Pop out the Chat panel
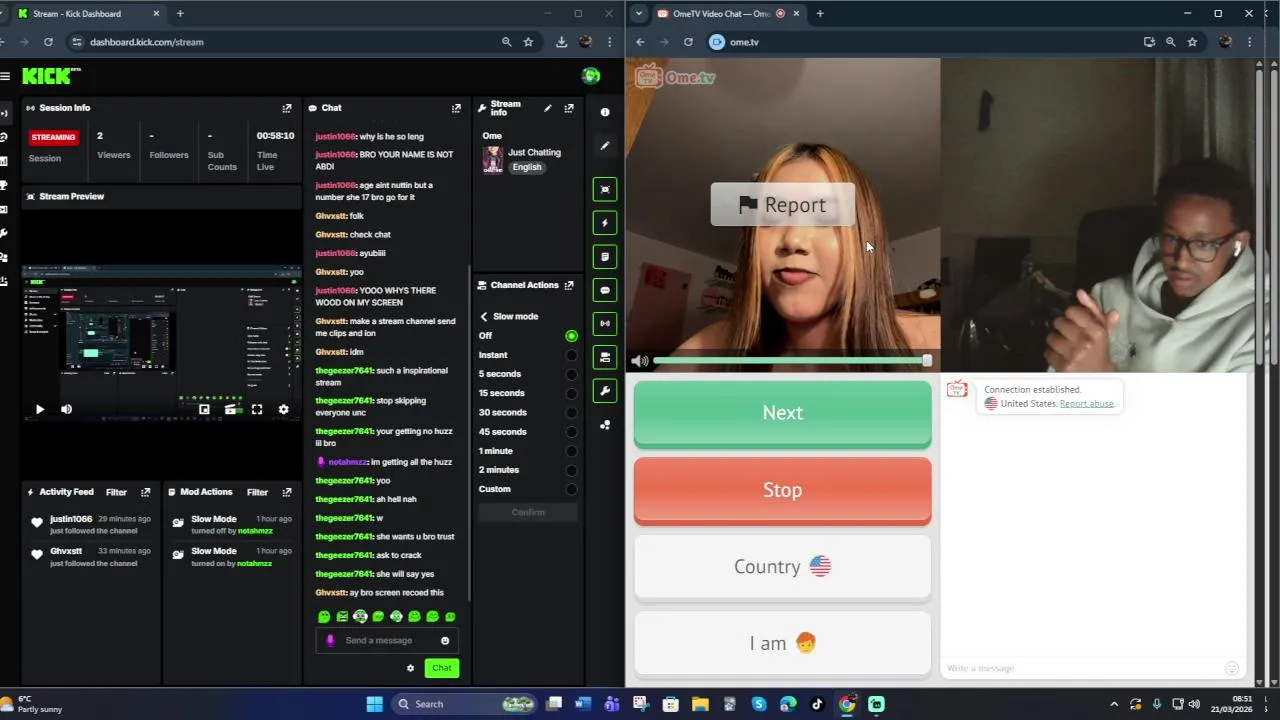The height and width of the screenshot is (720, 1280). pyautogui.click(x=456, y=108)
